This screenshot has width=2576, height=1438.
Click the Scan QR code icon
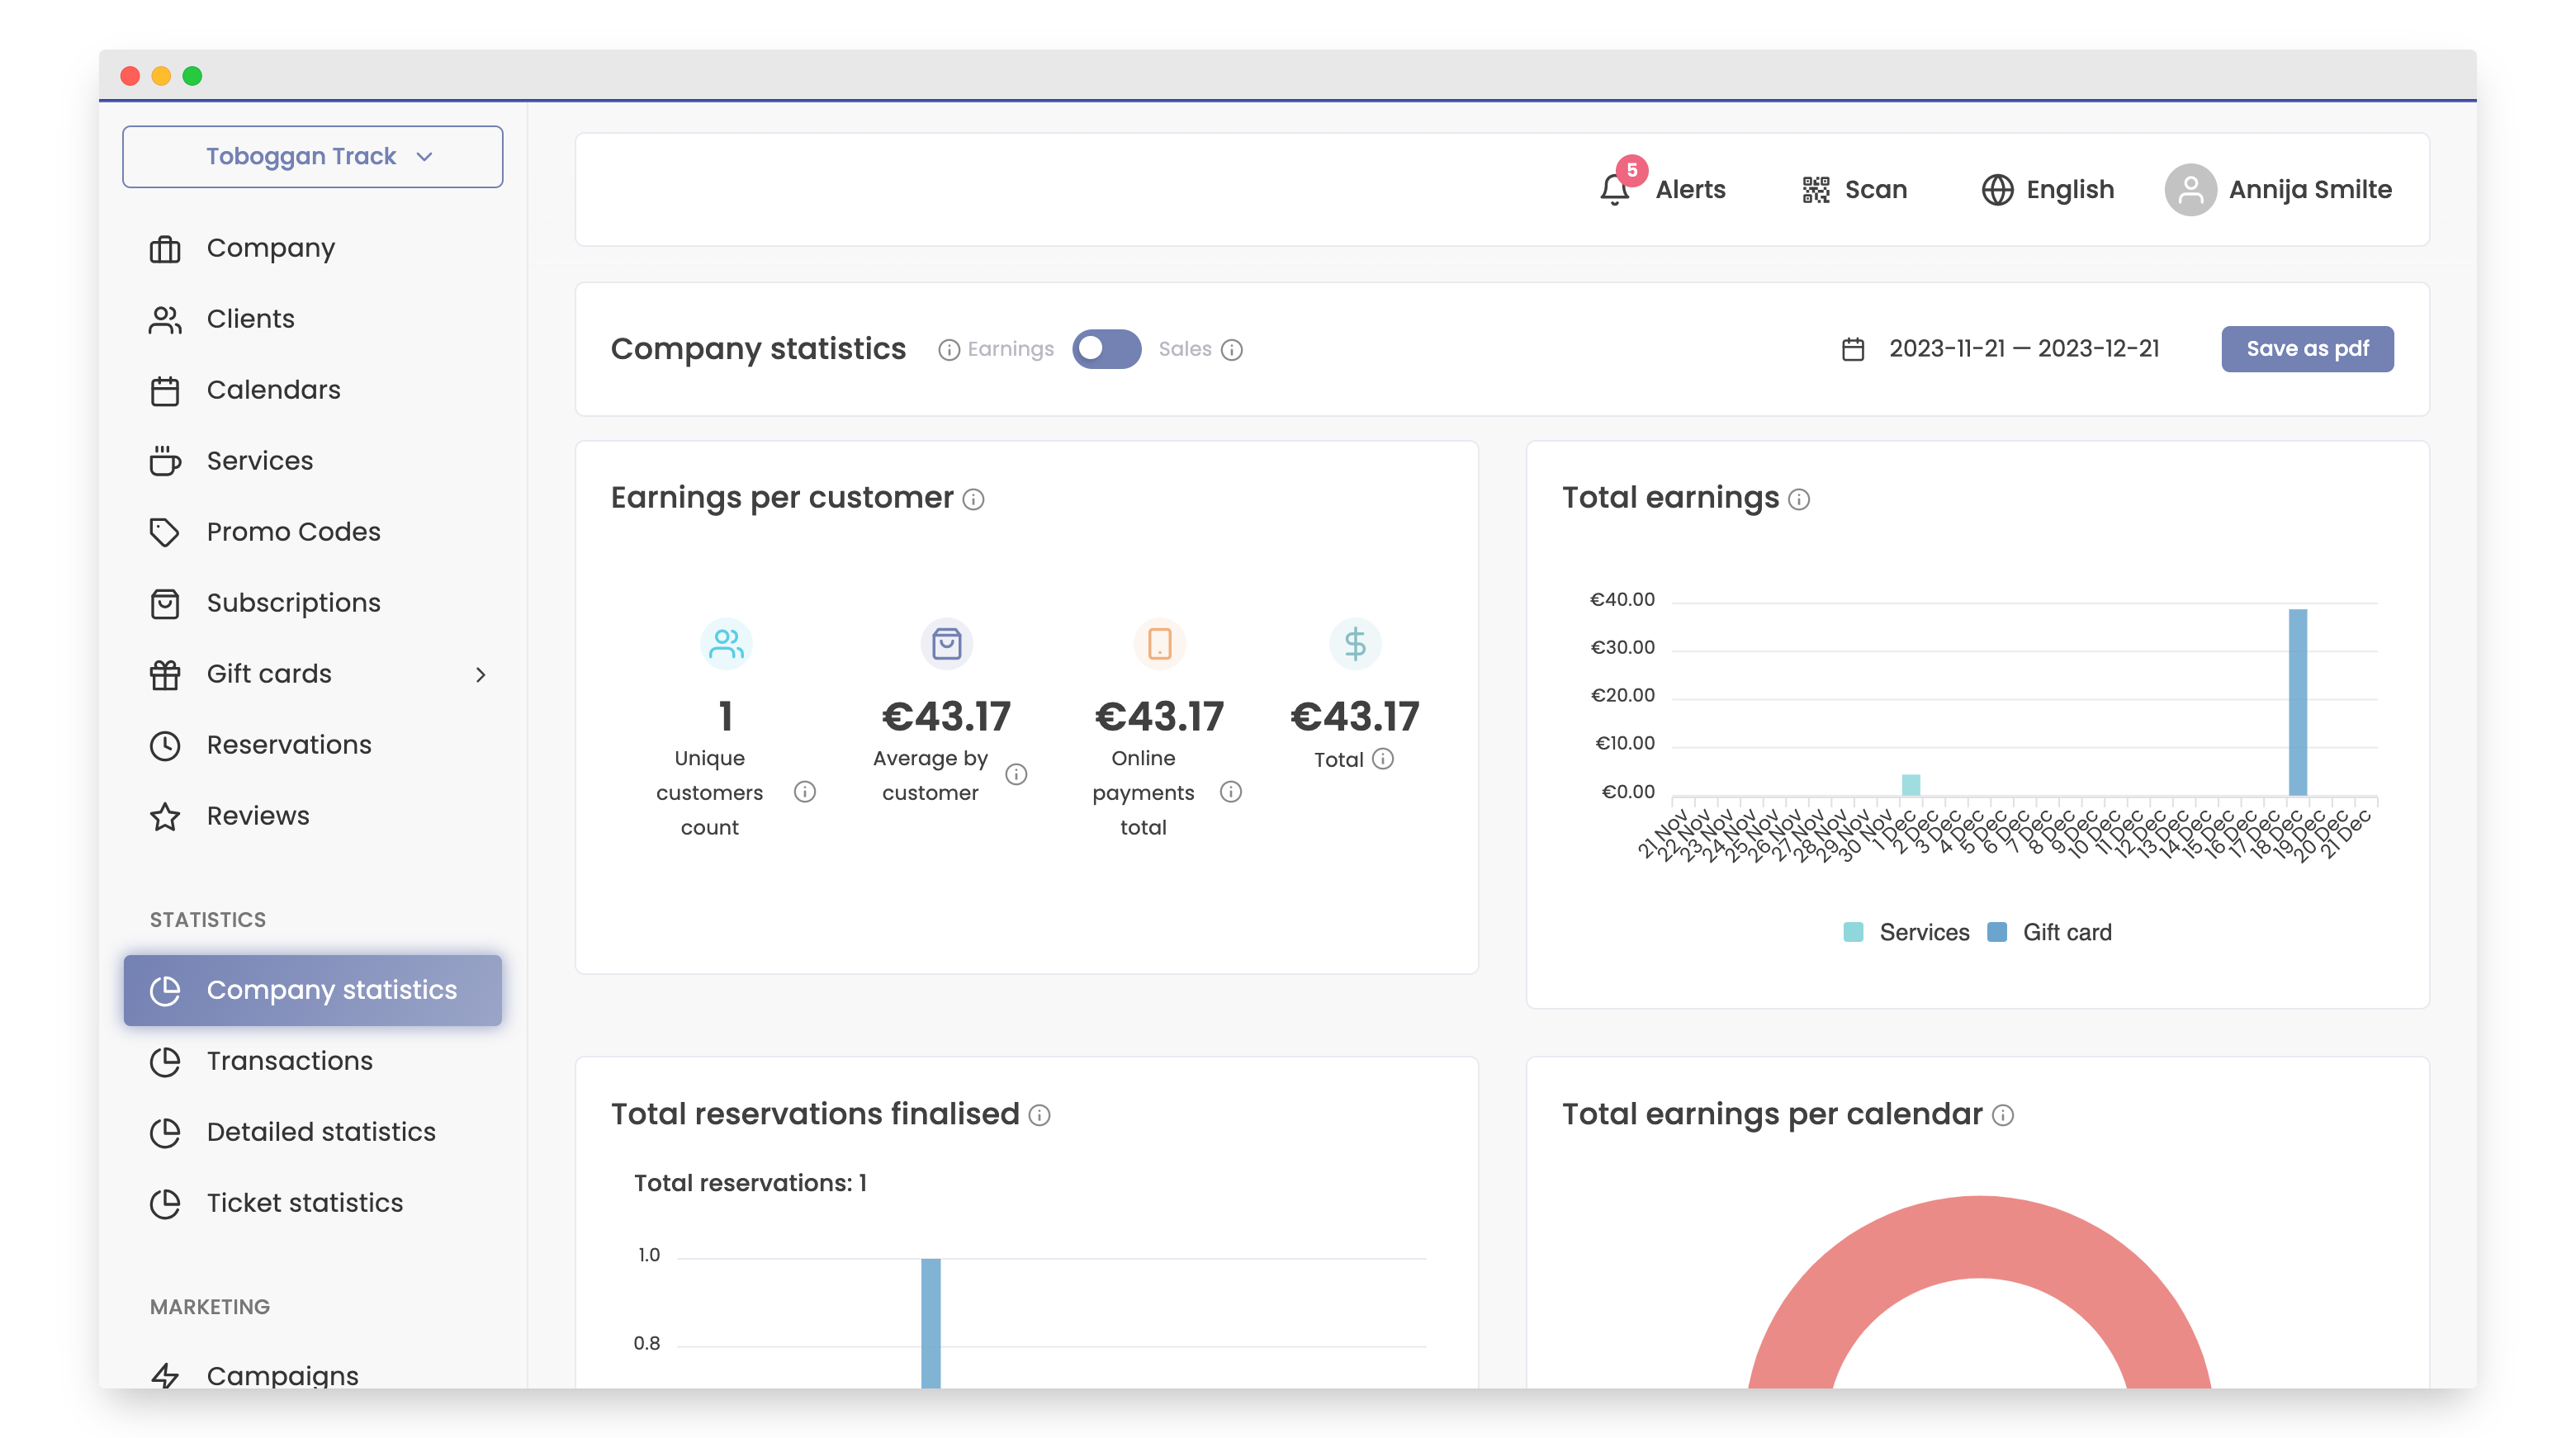1814,189
